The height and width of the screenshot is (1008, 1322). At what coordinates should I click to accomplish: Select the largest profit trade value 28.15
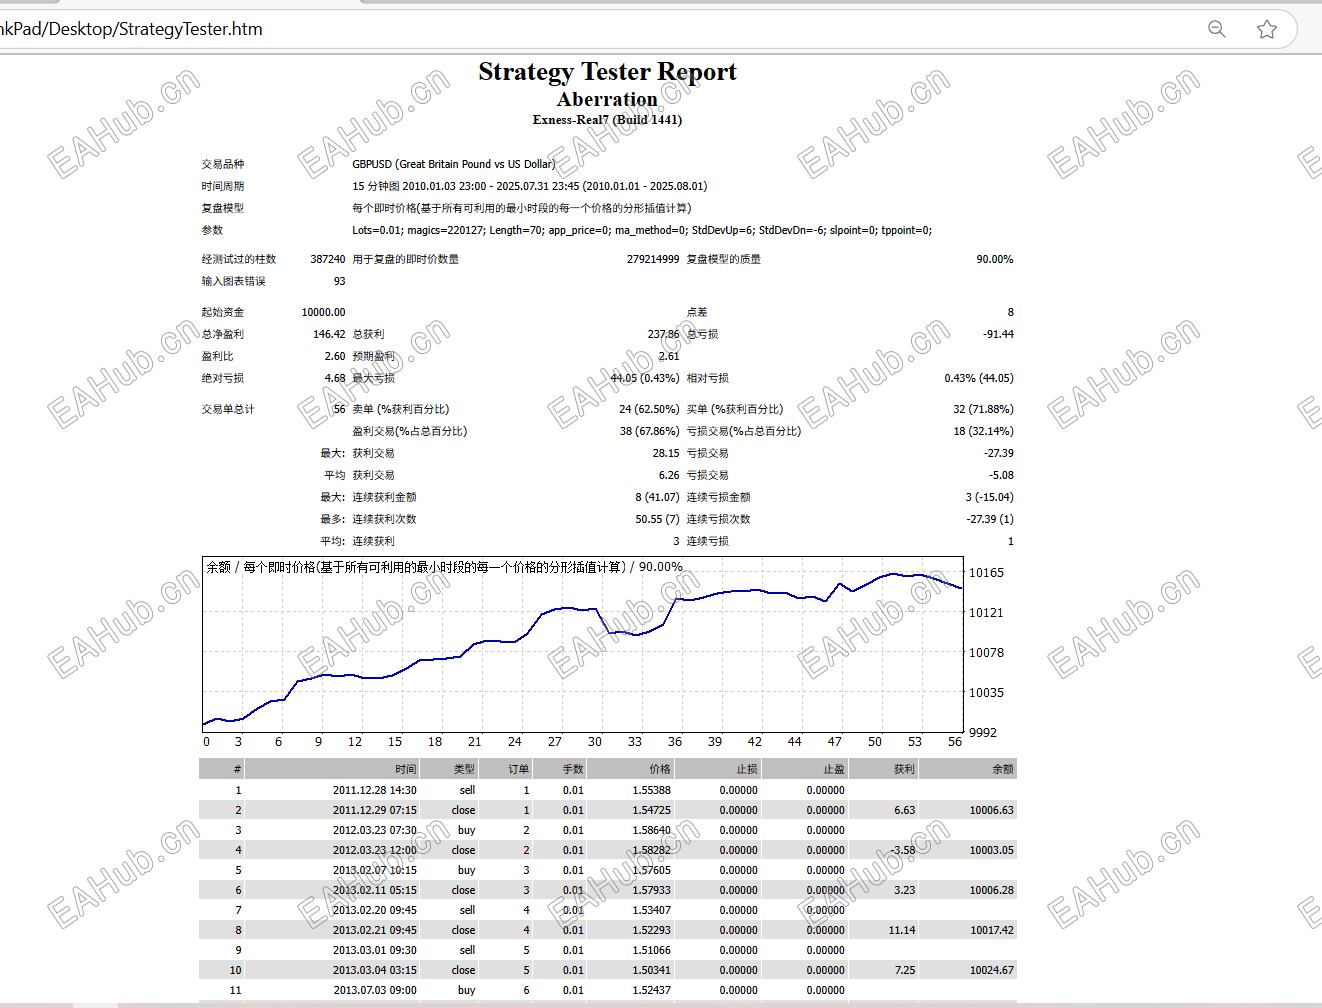pyautogui.click(x=666, y=453)
